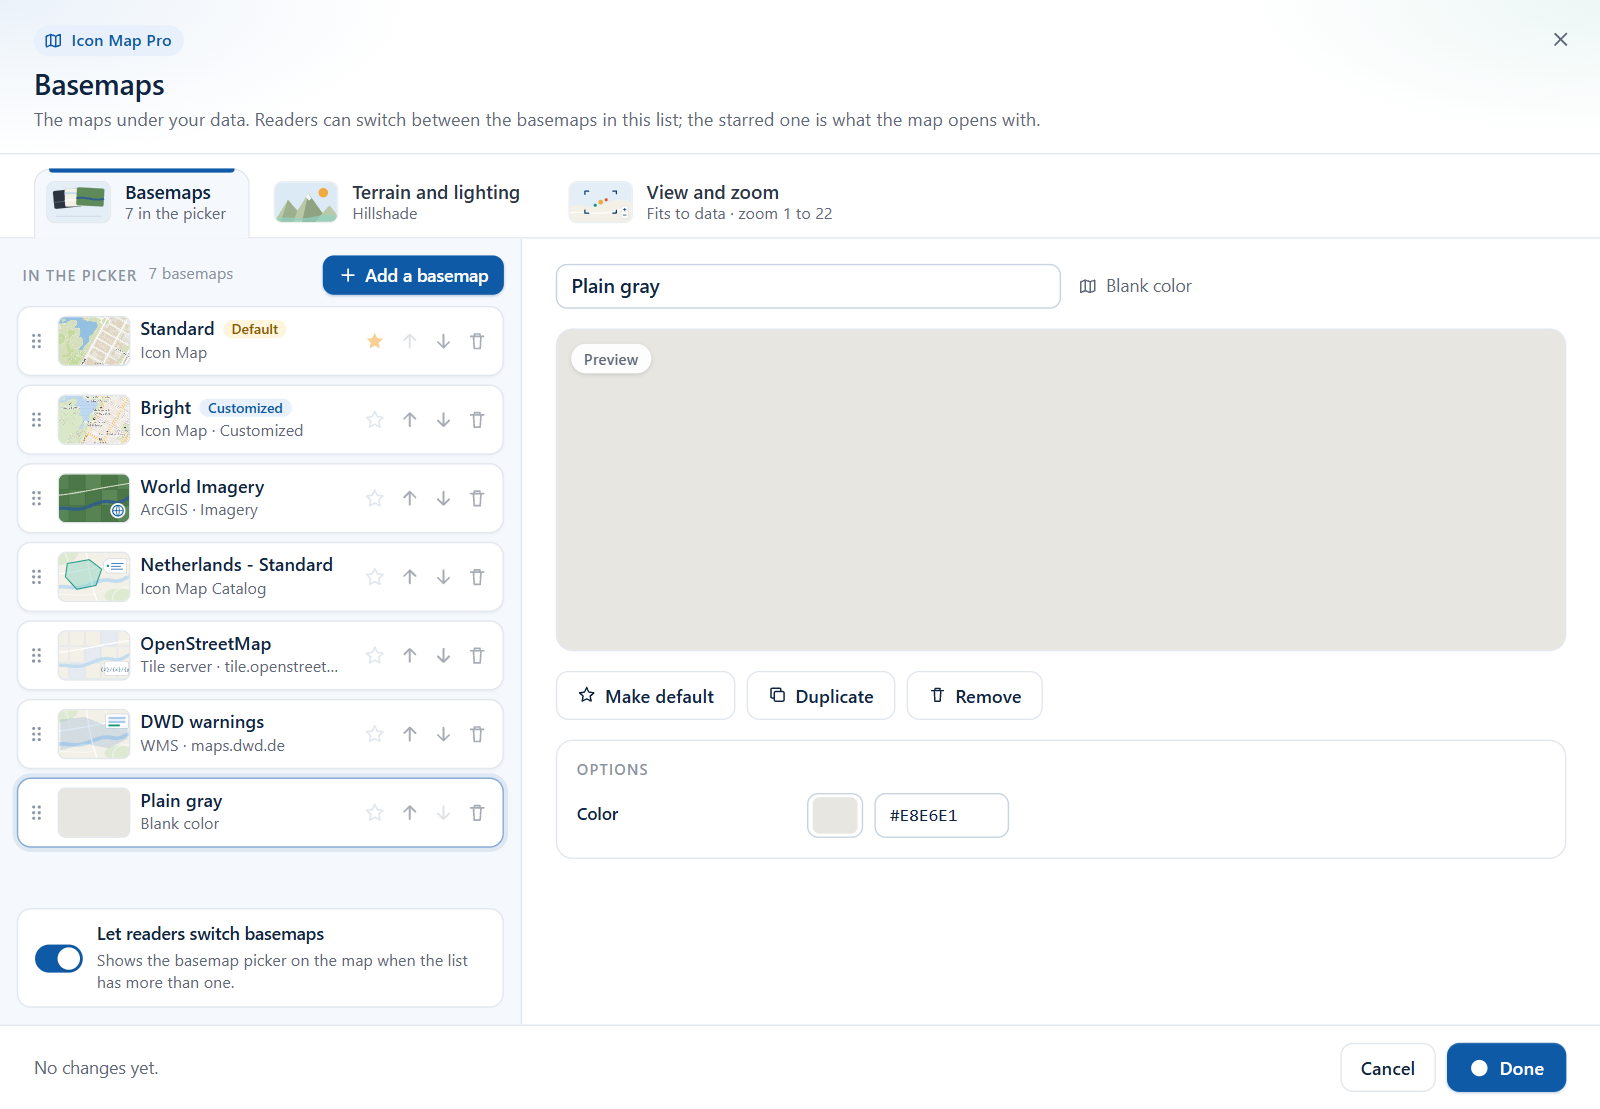Delete the DWD warnings basemap
Viewport: 1600px width, 1109px height.
point(477,734)
